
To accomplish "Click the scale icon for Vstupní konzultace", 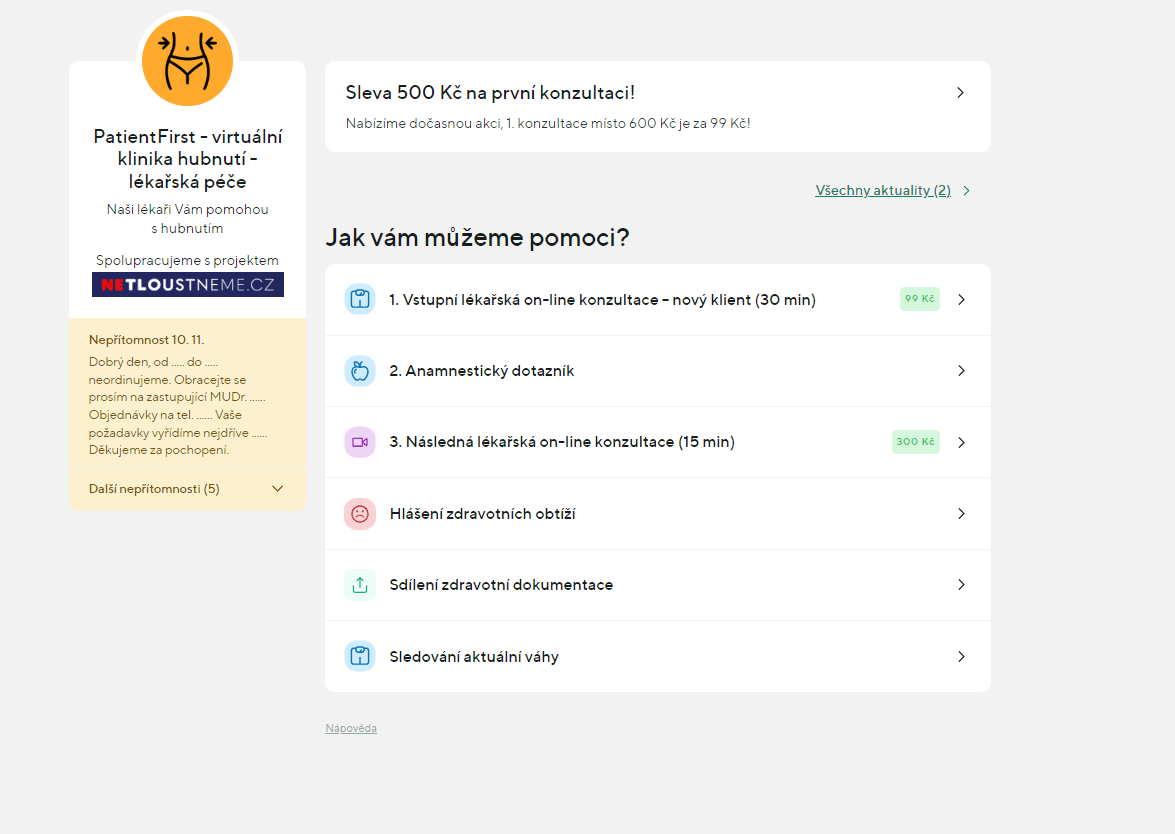I will click(360, 299).
